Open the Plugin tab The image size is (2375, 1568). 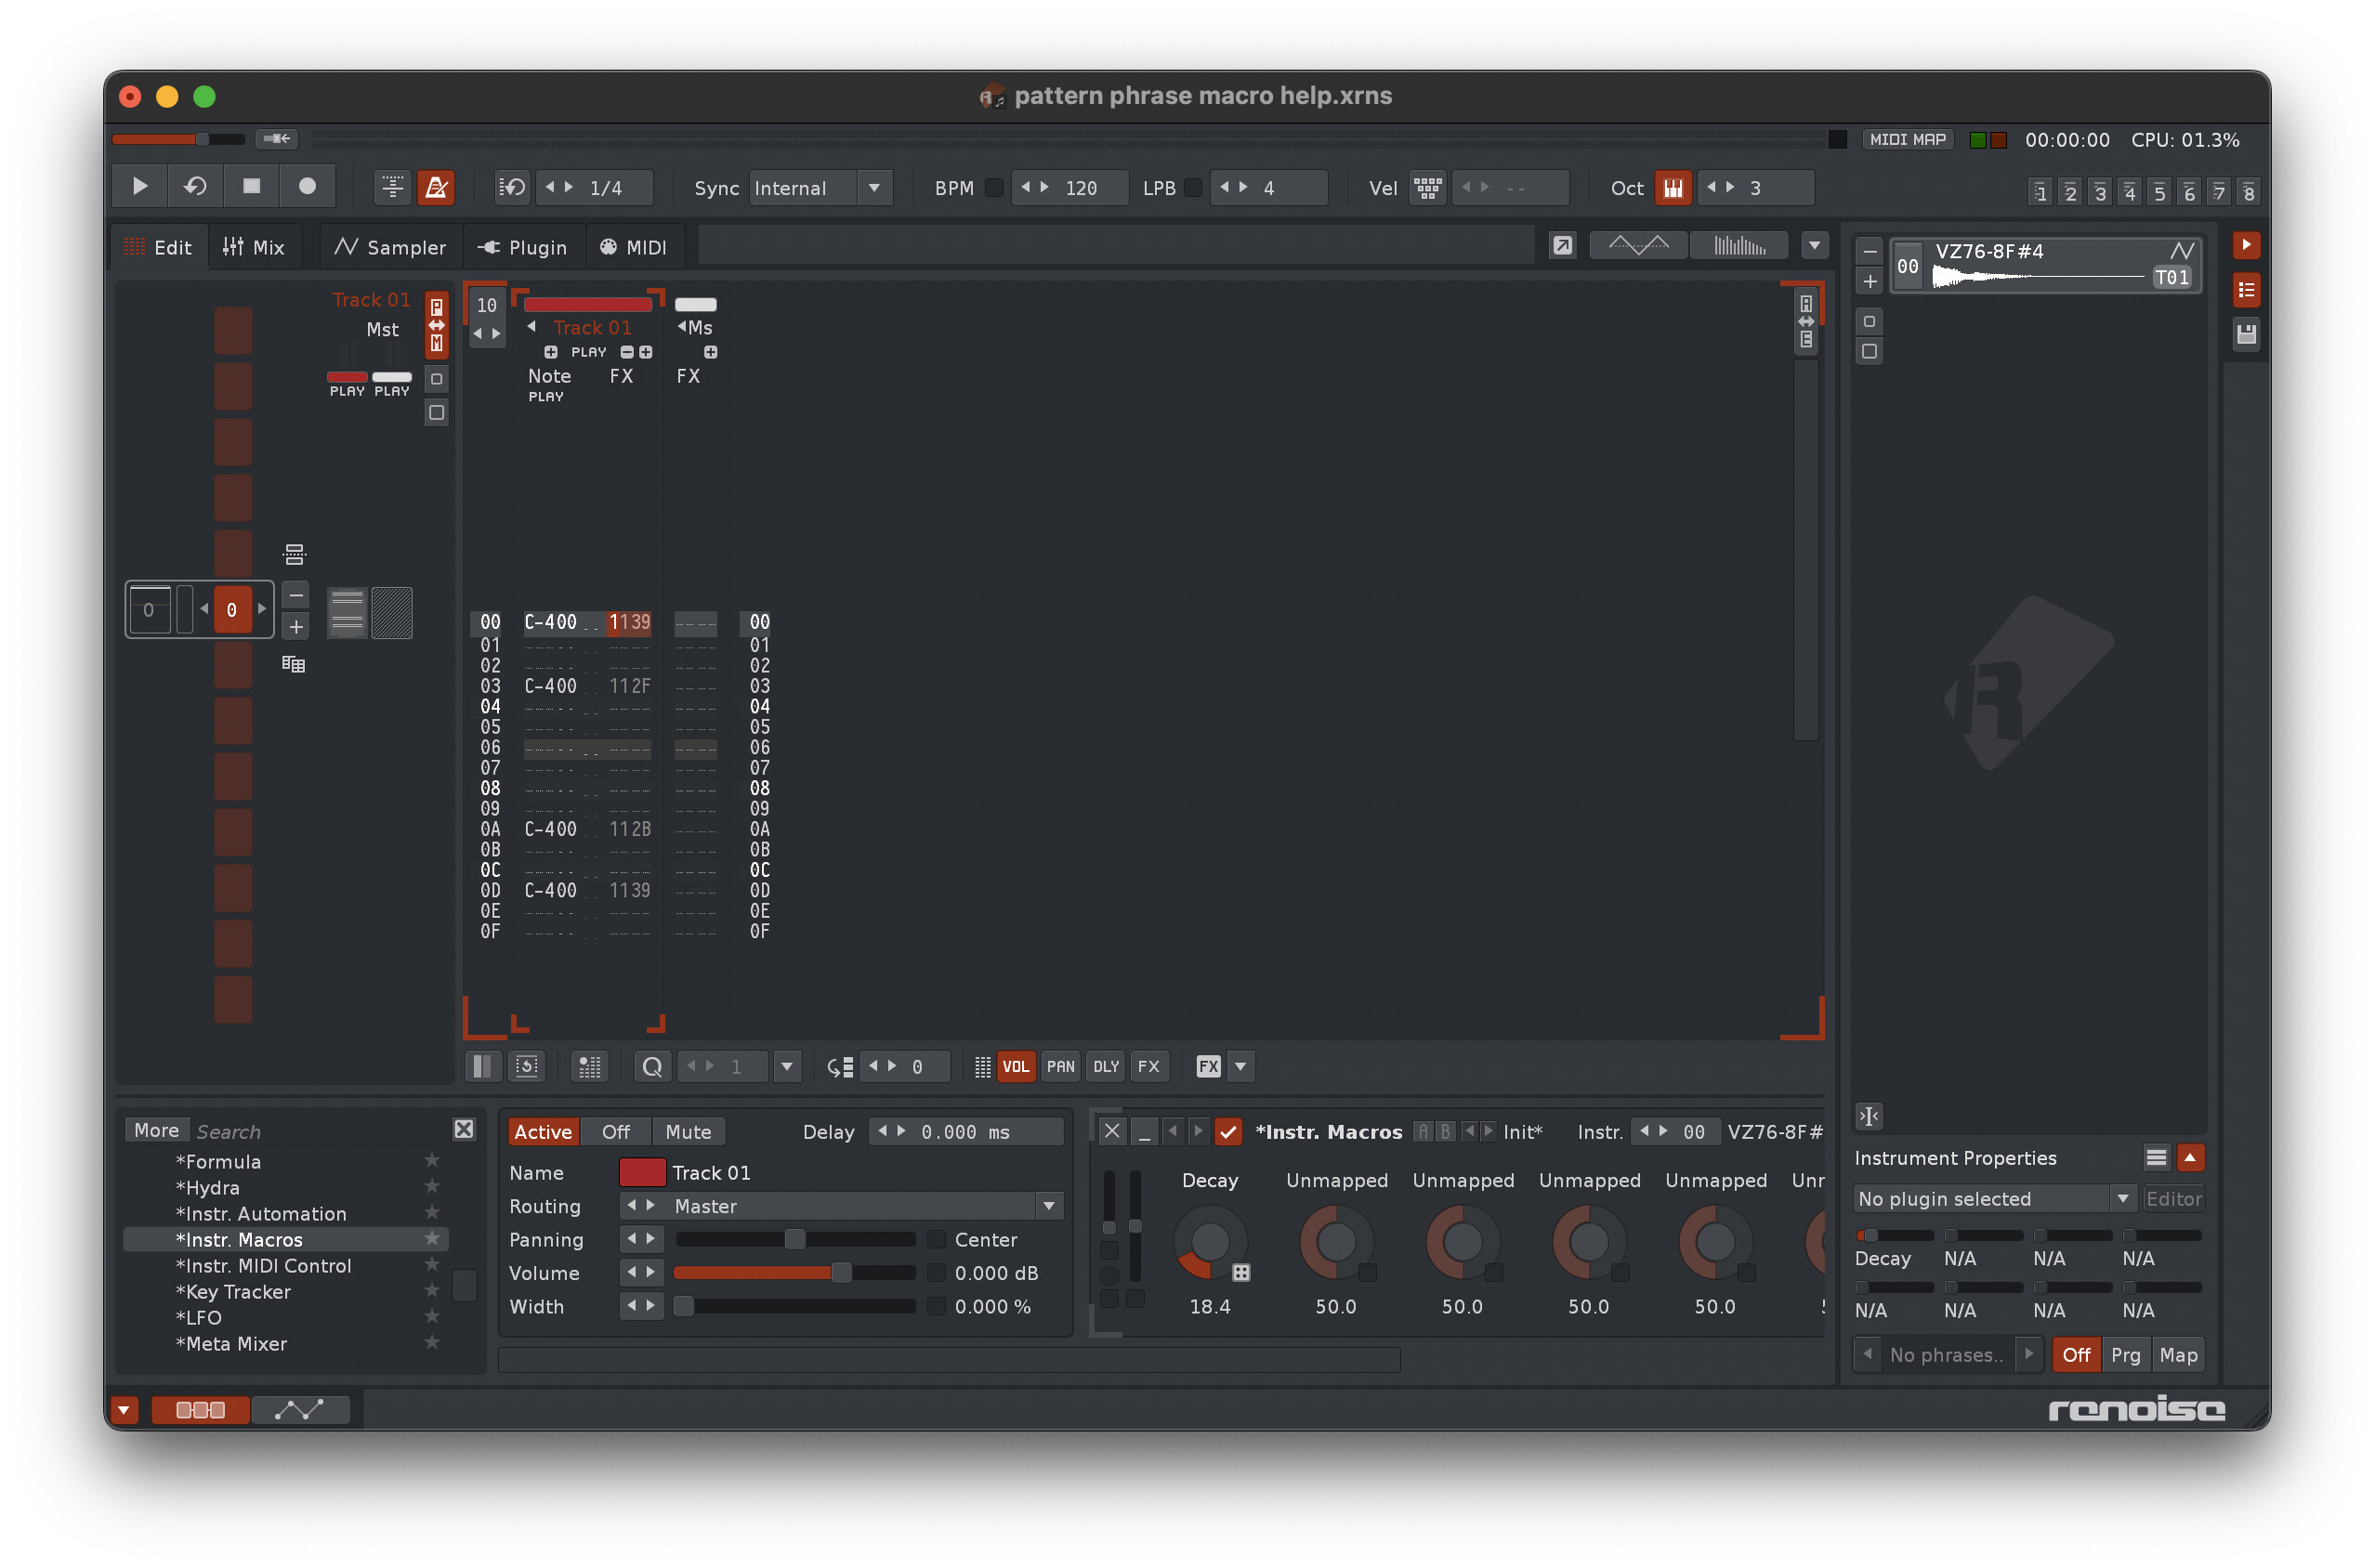click(523, 247)
